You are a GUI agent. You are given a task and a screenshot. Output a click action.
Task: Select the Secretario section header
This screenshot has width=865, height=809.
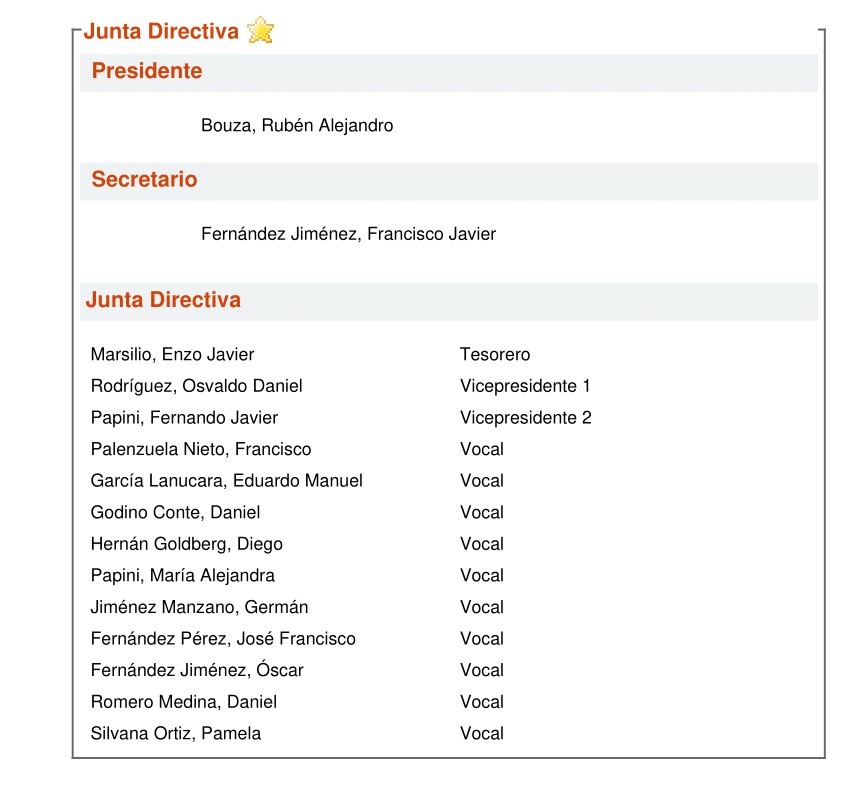coord(144,180)
